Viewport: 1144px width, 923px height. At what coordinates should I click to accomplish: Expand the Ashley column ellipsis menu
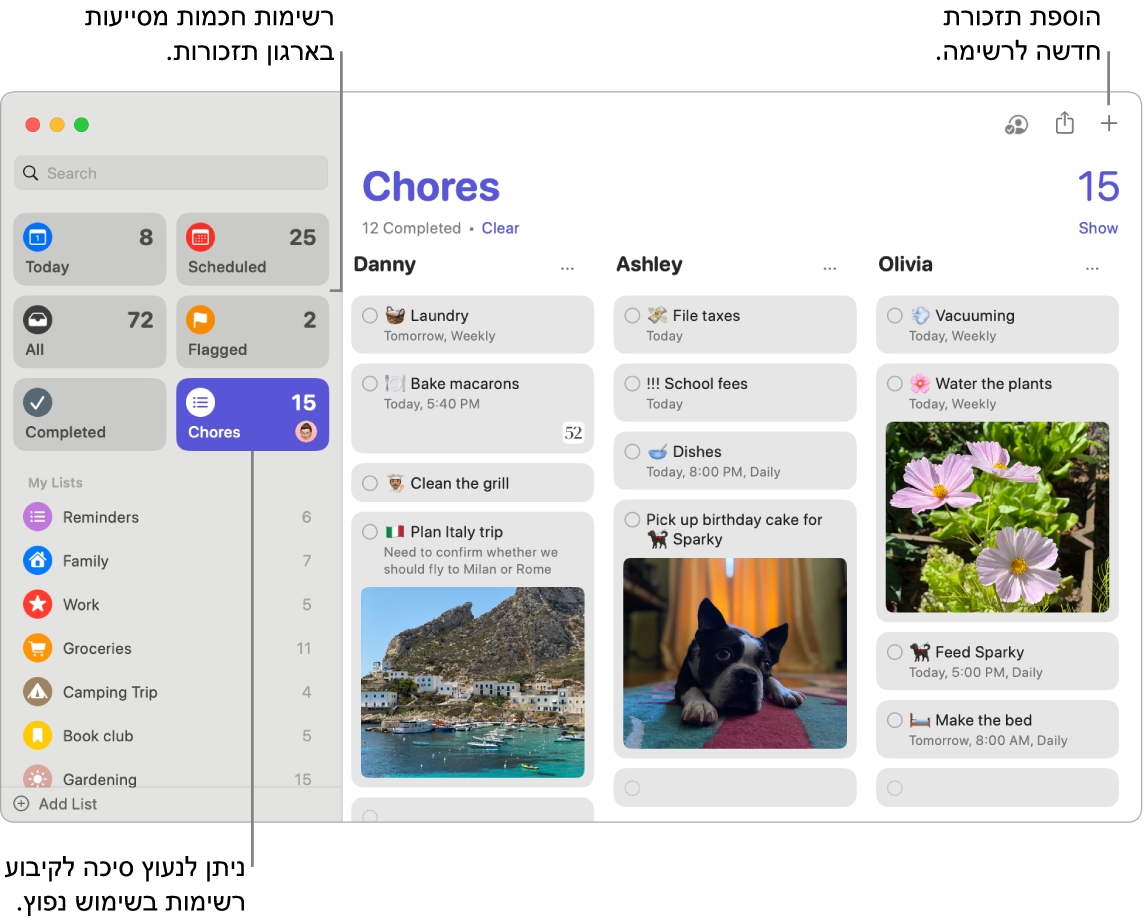[x=830, y=268]
